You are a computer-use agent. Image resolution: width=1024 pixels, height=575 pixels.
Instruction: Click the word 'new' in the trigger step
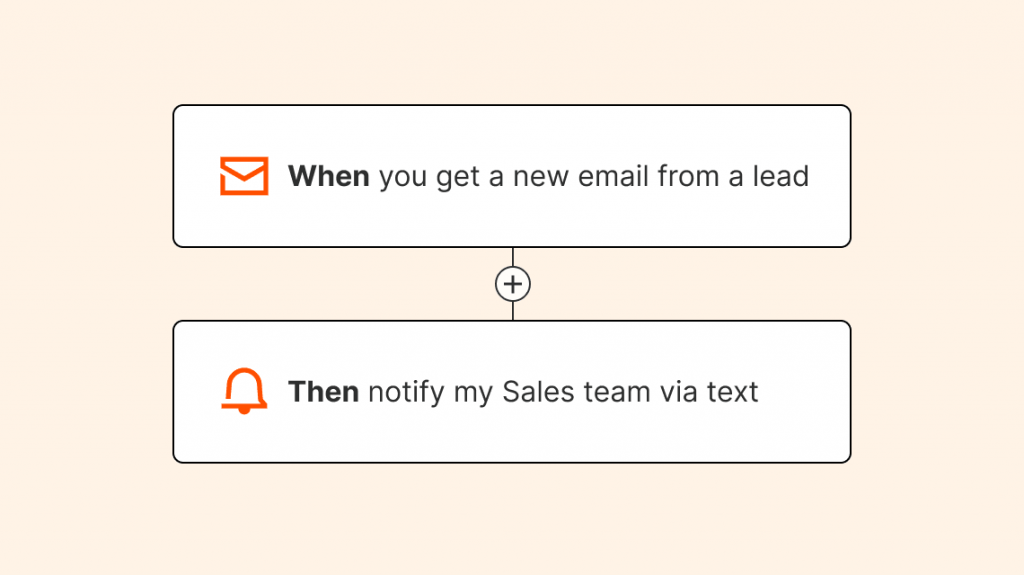click(541, 177)
